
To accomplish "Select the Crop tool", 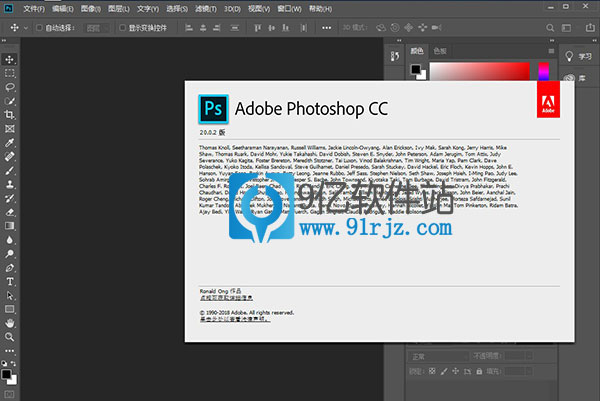I will click(x=10, y=115).
